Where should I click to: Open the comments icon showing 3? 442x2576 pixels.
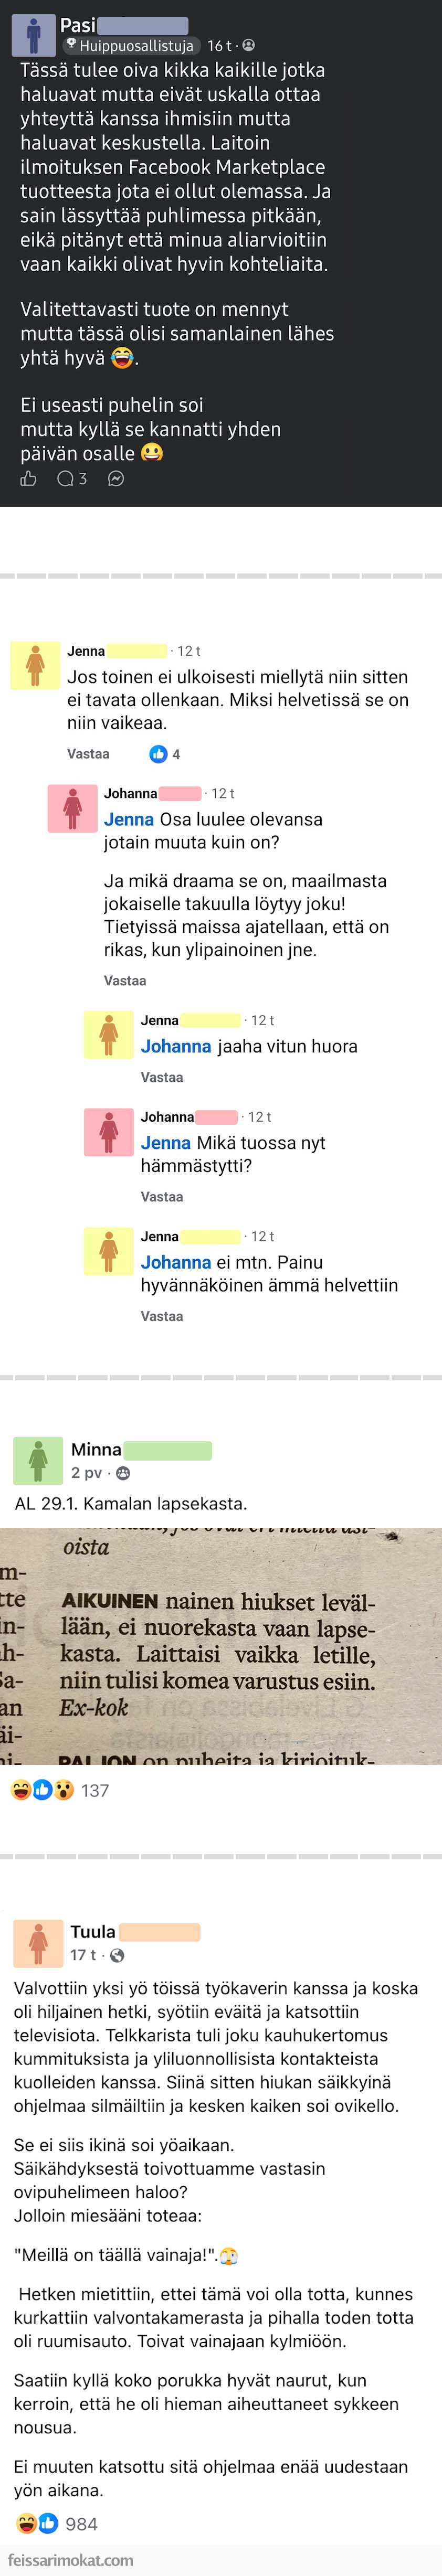click(x=72, y=478)
